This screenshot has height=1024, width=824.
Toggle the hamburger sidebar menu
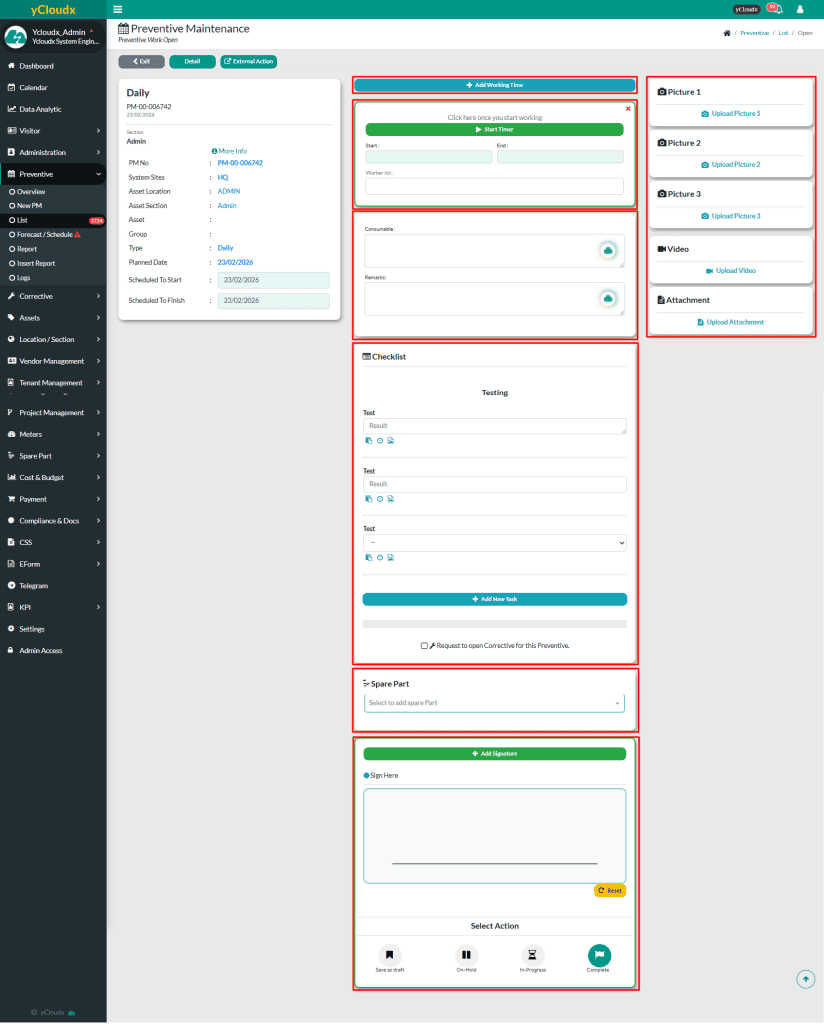click(x=118, y=9)
